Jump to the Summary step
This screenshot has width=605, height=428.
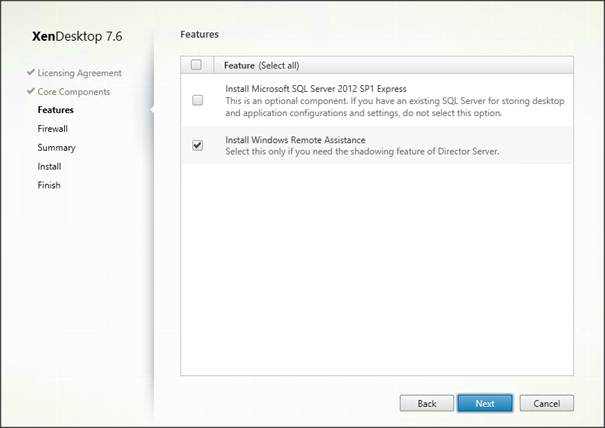point(56,147)
